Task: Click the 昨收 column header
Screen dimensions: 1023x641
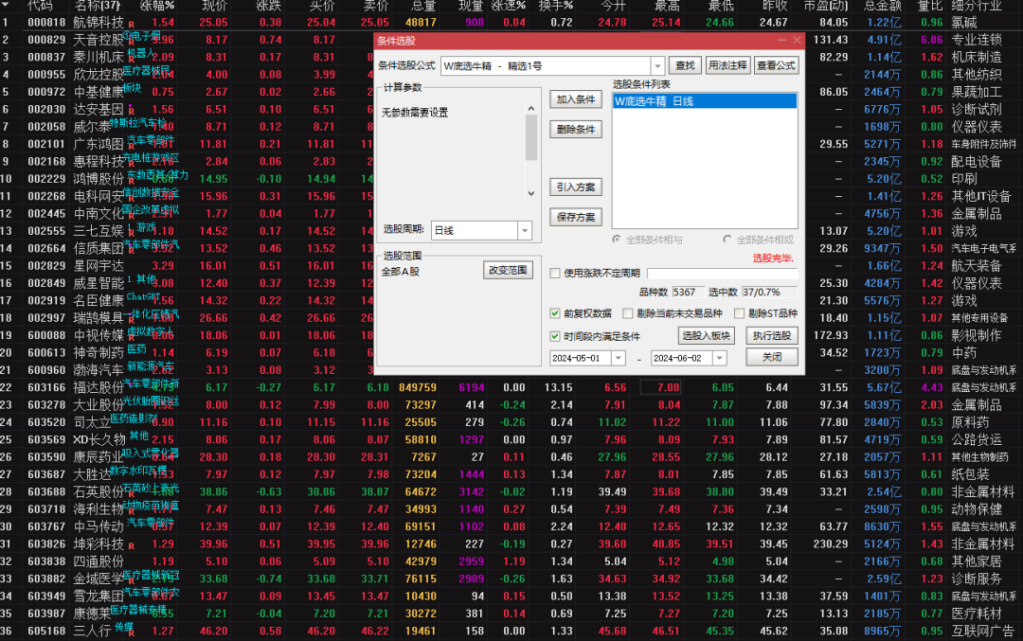Action: [774, 6]
